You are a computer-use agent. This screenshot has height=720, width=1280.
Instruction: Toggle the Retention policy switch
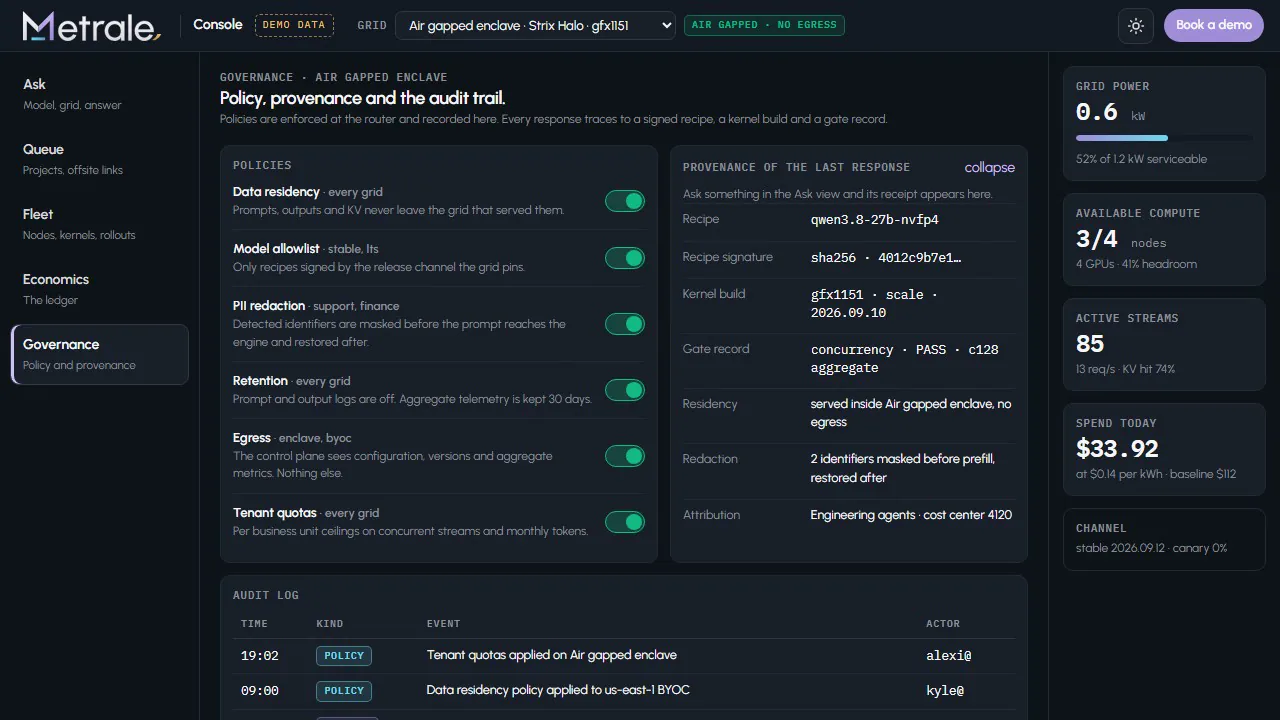625,390
